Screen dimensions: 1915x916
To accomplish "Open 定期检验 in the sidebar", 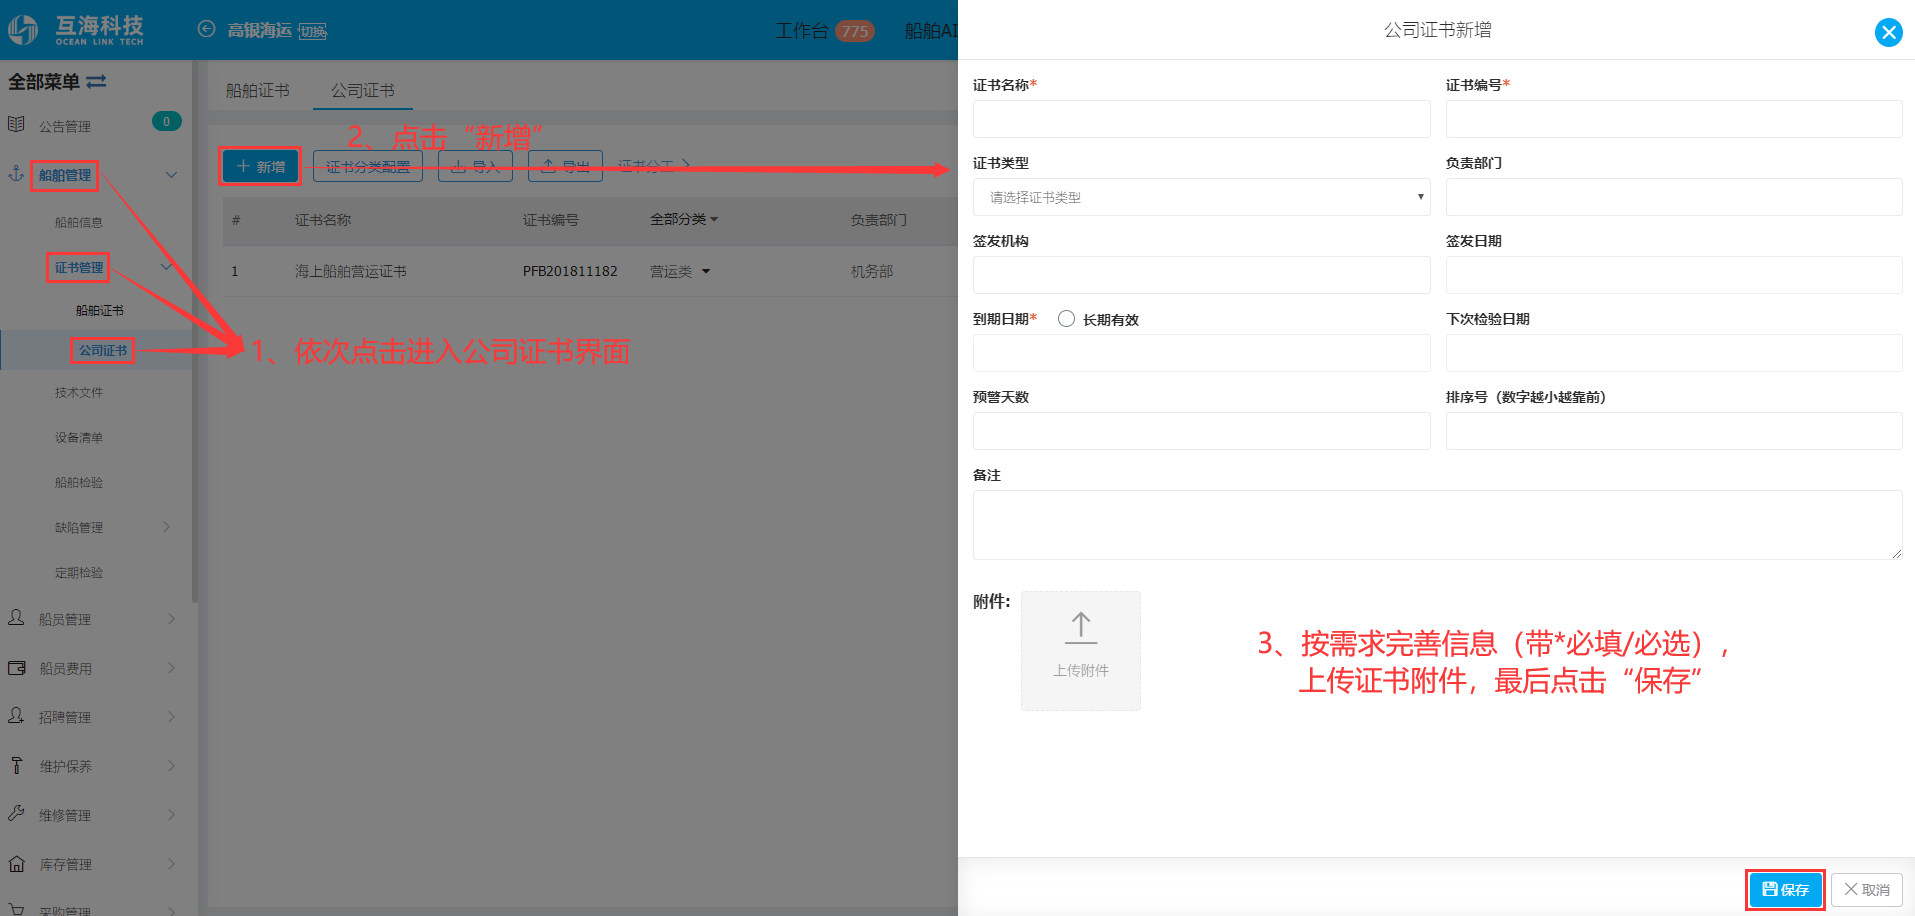I will 79,573.
